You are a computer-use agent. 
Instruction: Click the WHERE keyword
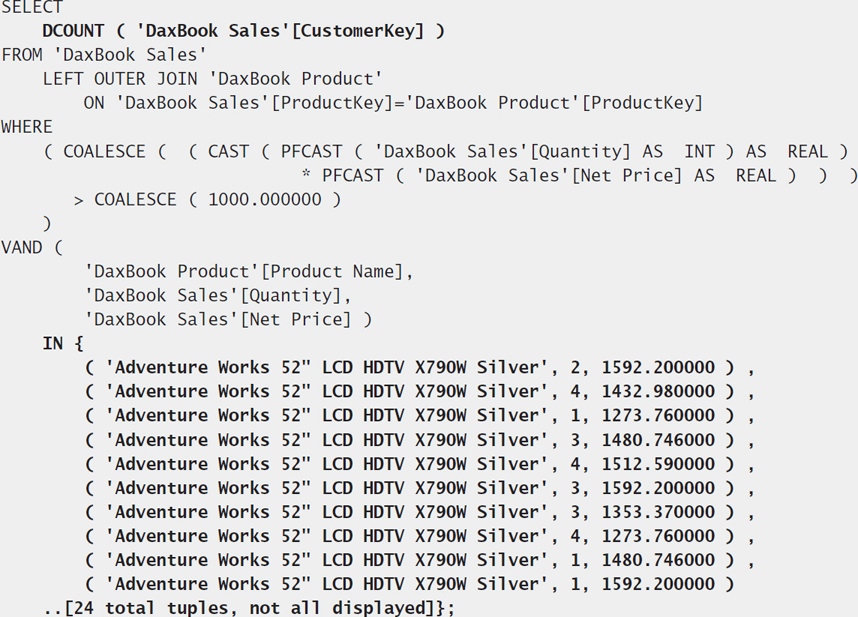point(27,127)
